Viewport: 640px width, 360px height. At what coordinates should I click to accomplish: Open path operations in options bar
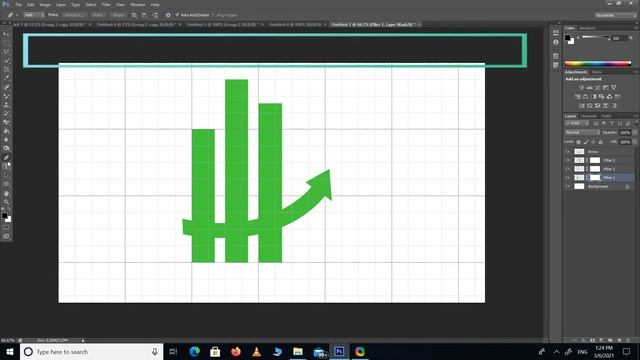(x=134, y=15)
